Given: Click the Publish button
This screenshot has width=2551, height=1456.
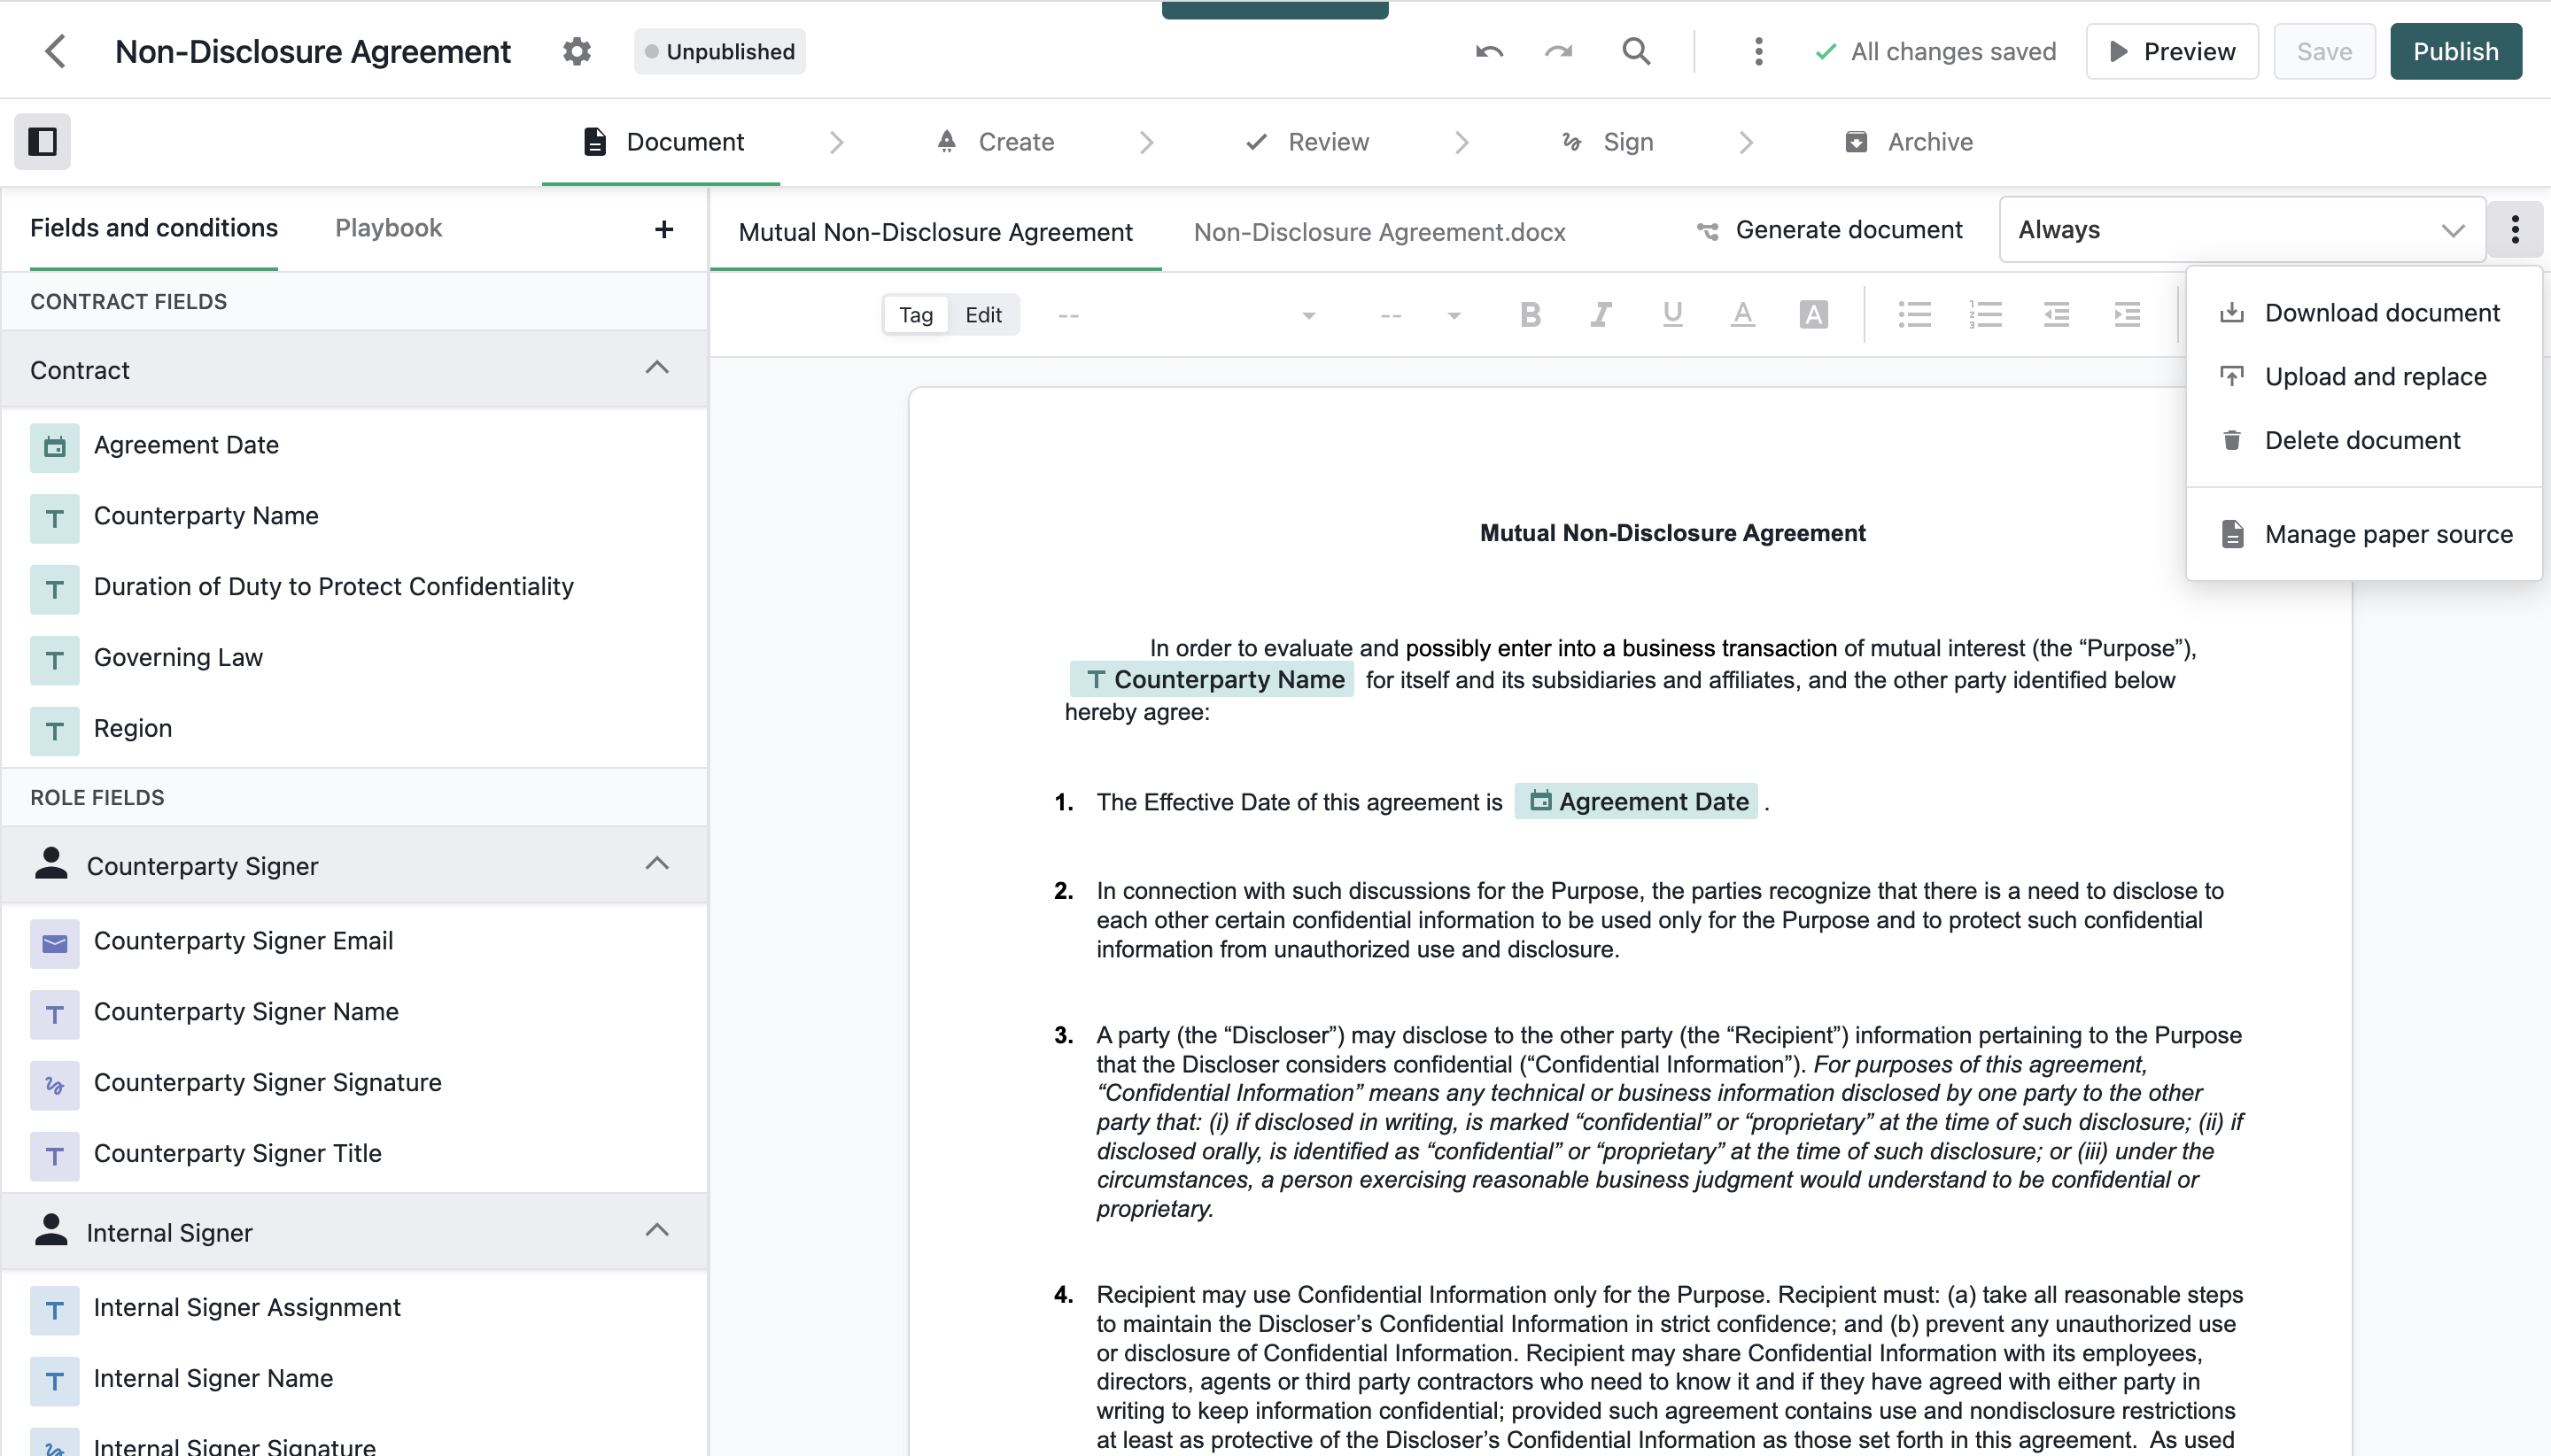Looking at the screenshot, I should (x=2455, y=51).
